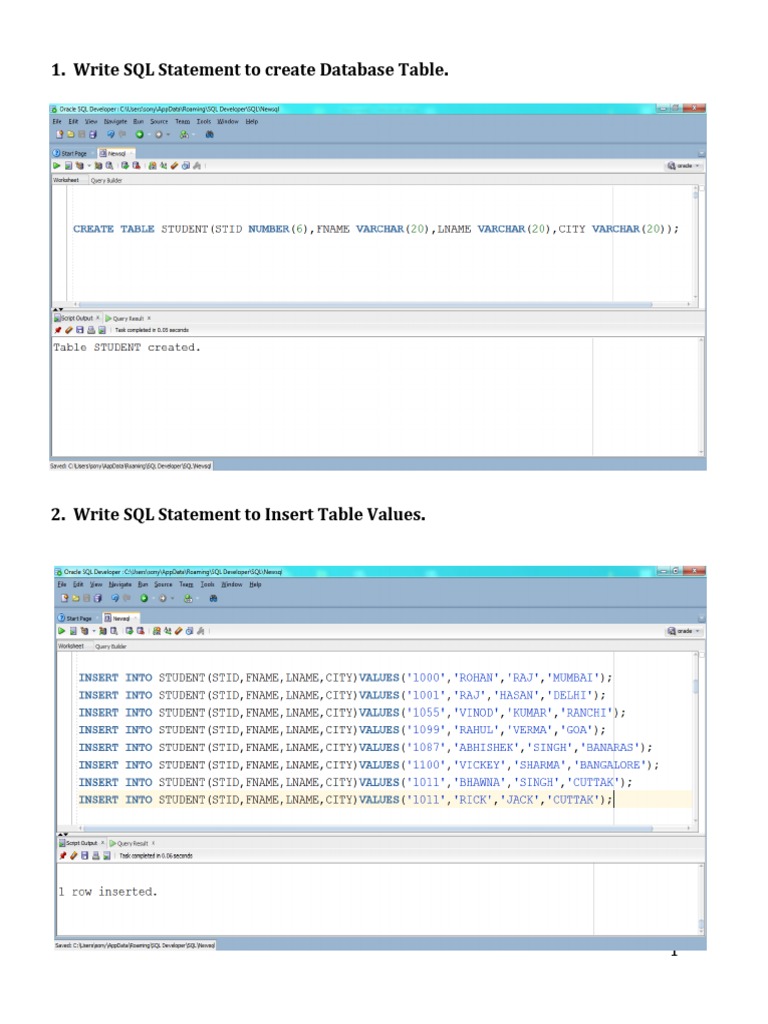Click inside the CREATE TABLE STUDENT statement

(376, 229)
